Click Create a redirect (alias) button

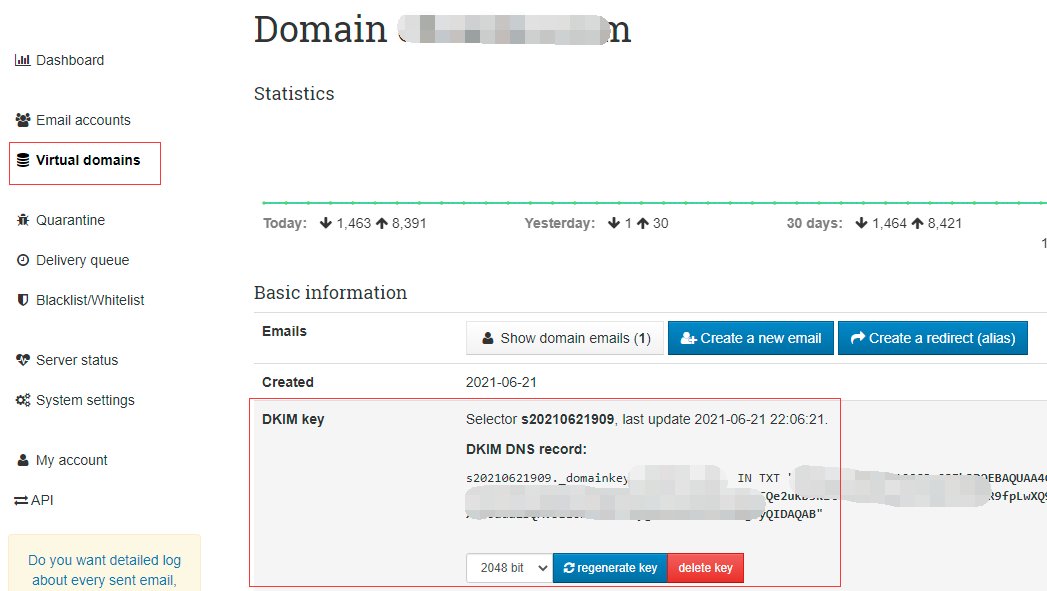(x=932, y=338)
